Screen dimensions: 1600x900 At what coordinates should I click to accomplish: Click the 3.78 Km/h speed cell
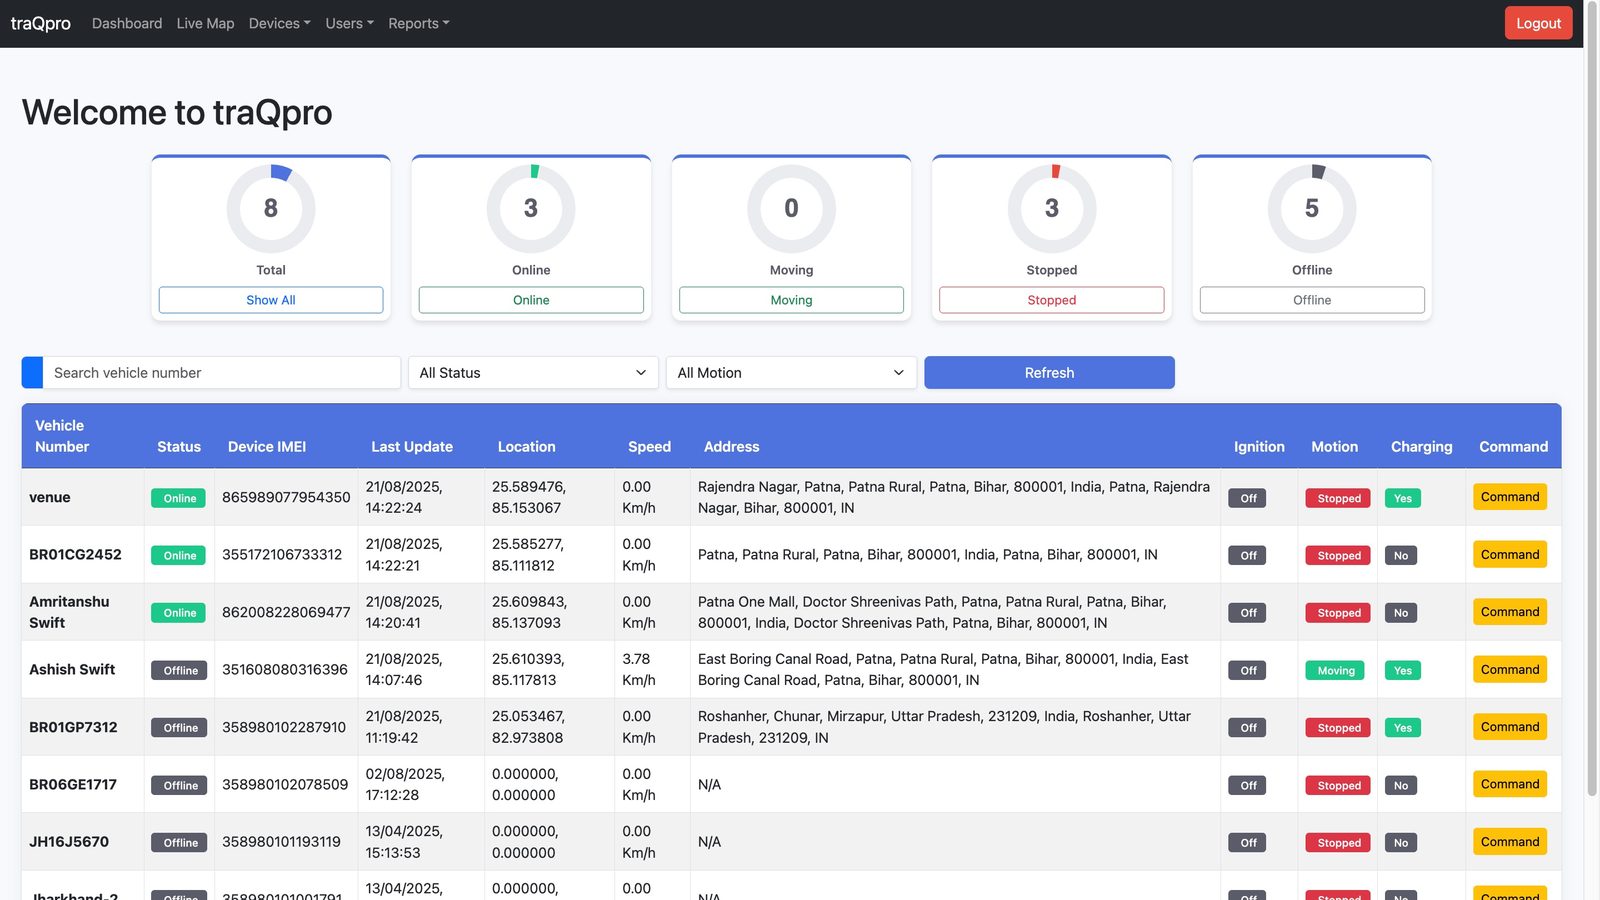652,669
